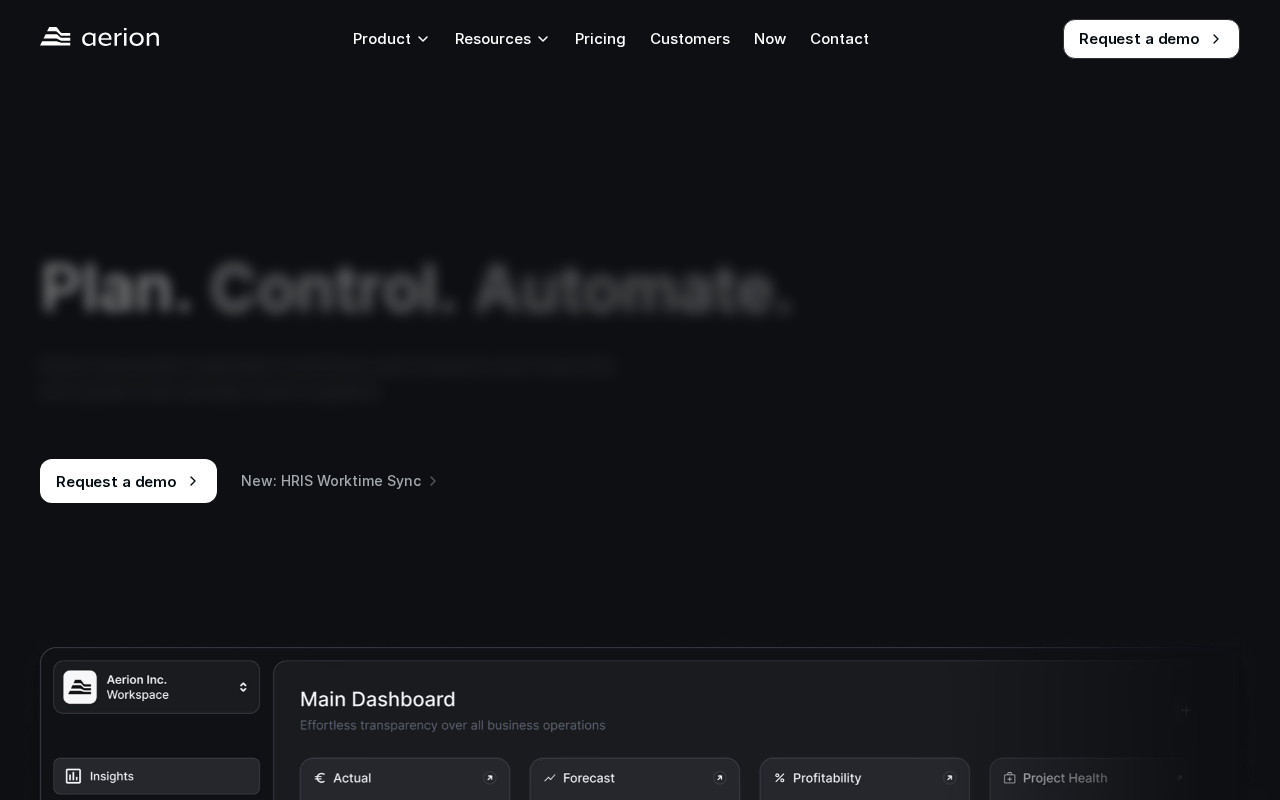The image size is (1280, 800).
Task: Open the Actual card's expand arrow
Action: pyautogui.click(x=490, y=778)
